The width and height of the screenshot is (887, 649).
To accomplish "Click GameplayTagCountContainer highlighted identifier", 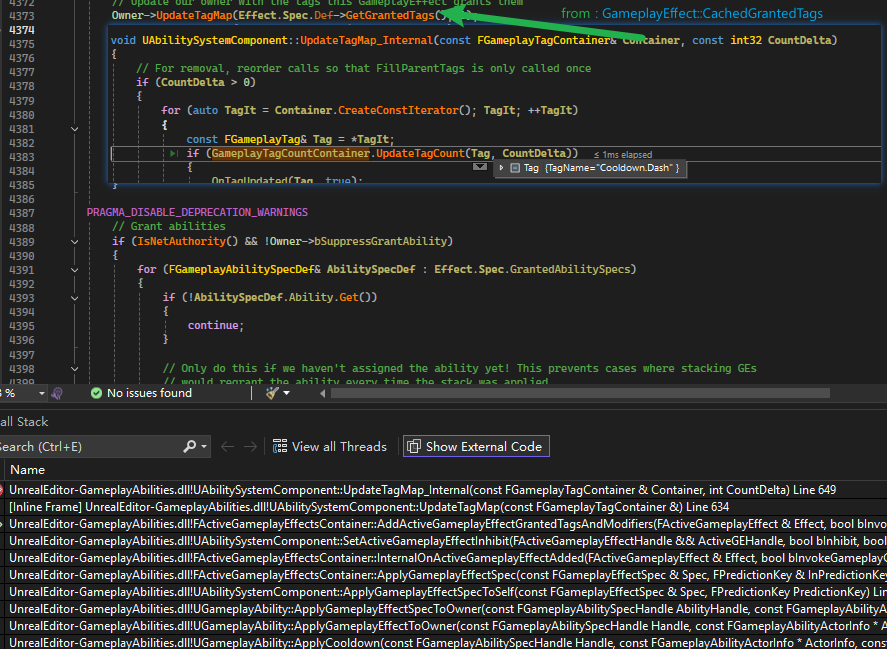I will coord(290,153).
